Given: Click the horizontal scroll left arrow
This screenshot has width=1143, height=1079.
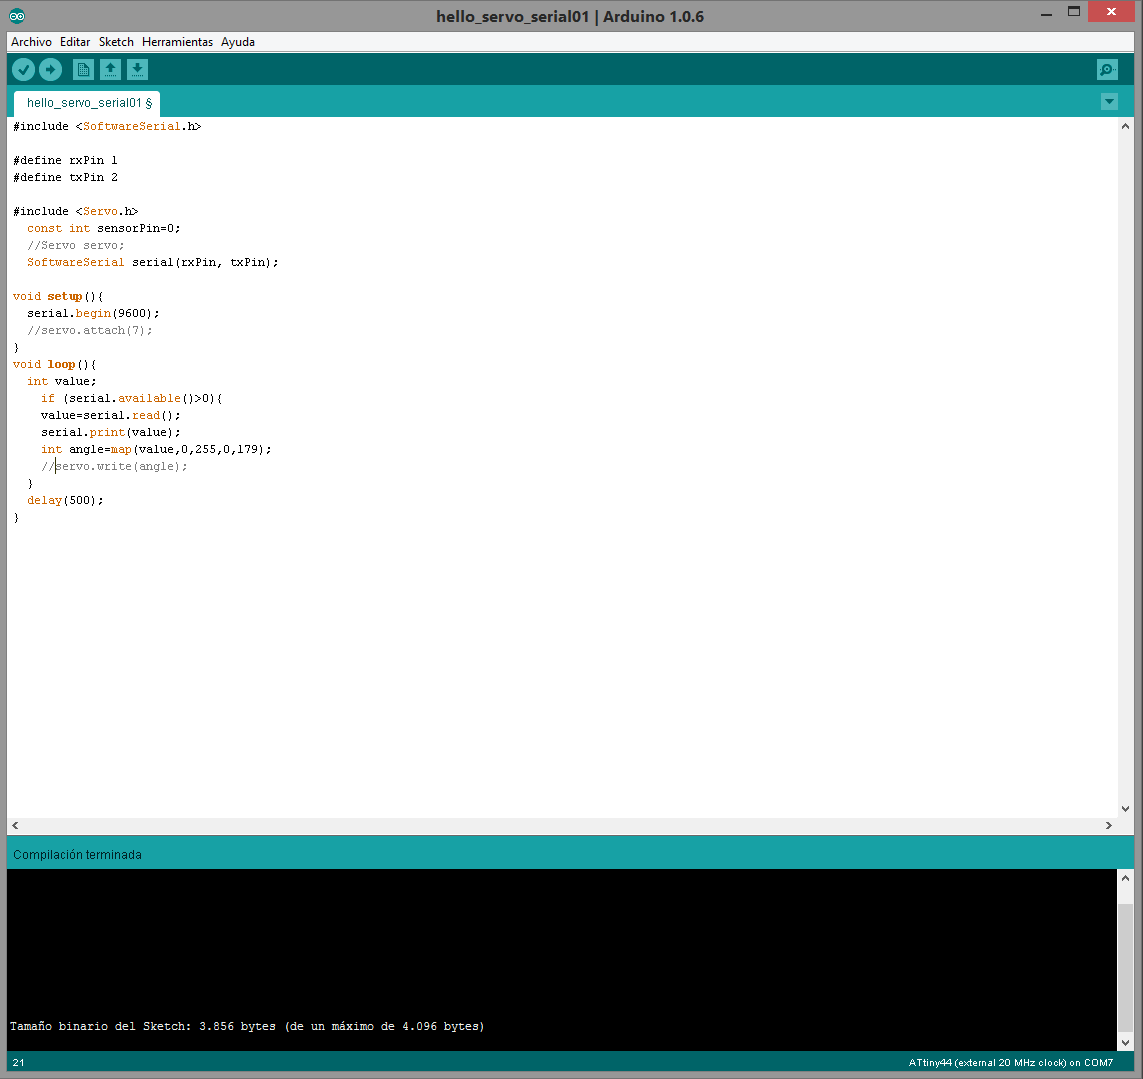Looking at the screenshot, I should 15,825.
